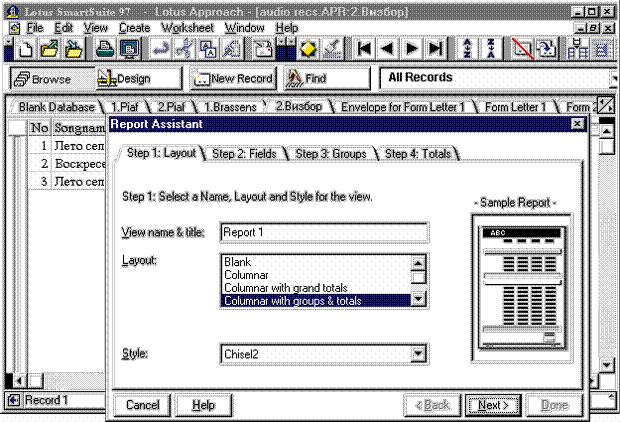Click the paste icon in toolbar
The width and height of the screenshot is (620, 422).
[232, 49]
